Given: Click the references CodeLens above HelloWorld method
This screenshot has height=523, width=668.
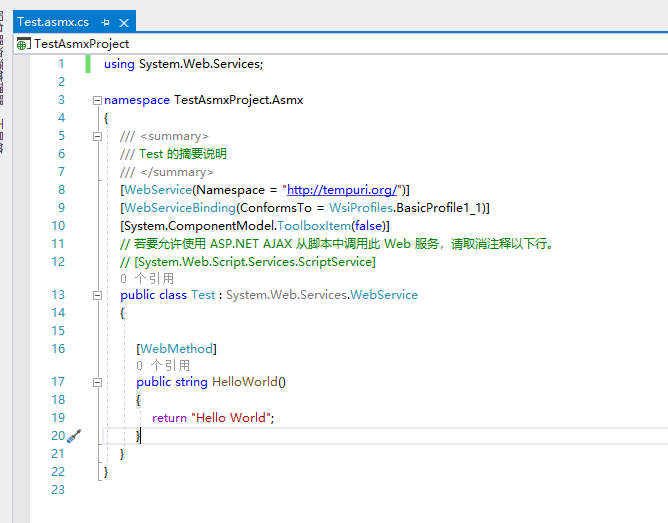Looking at the screenshot, I should tap(163, 365).
